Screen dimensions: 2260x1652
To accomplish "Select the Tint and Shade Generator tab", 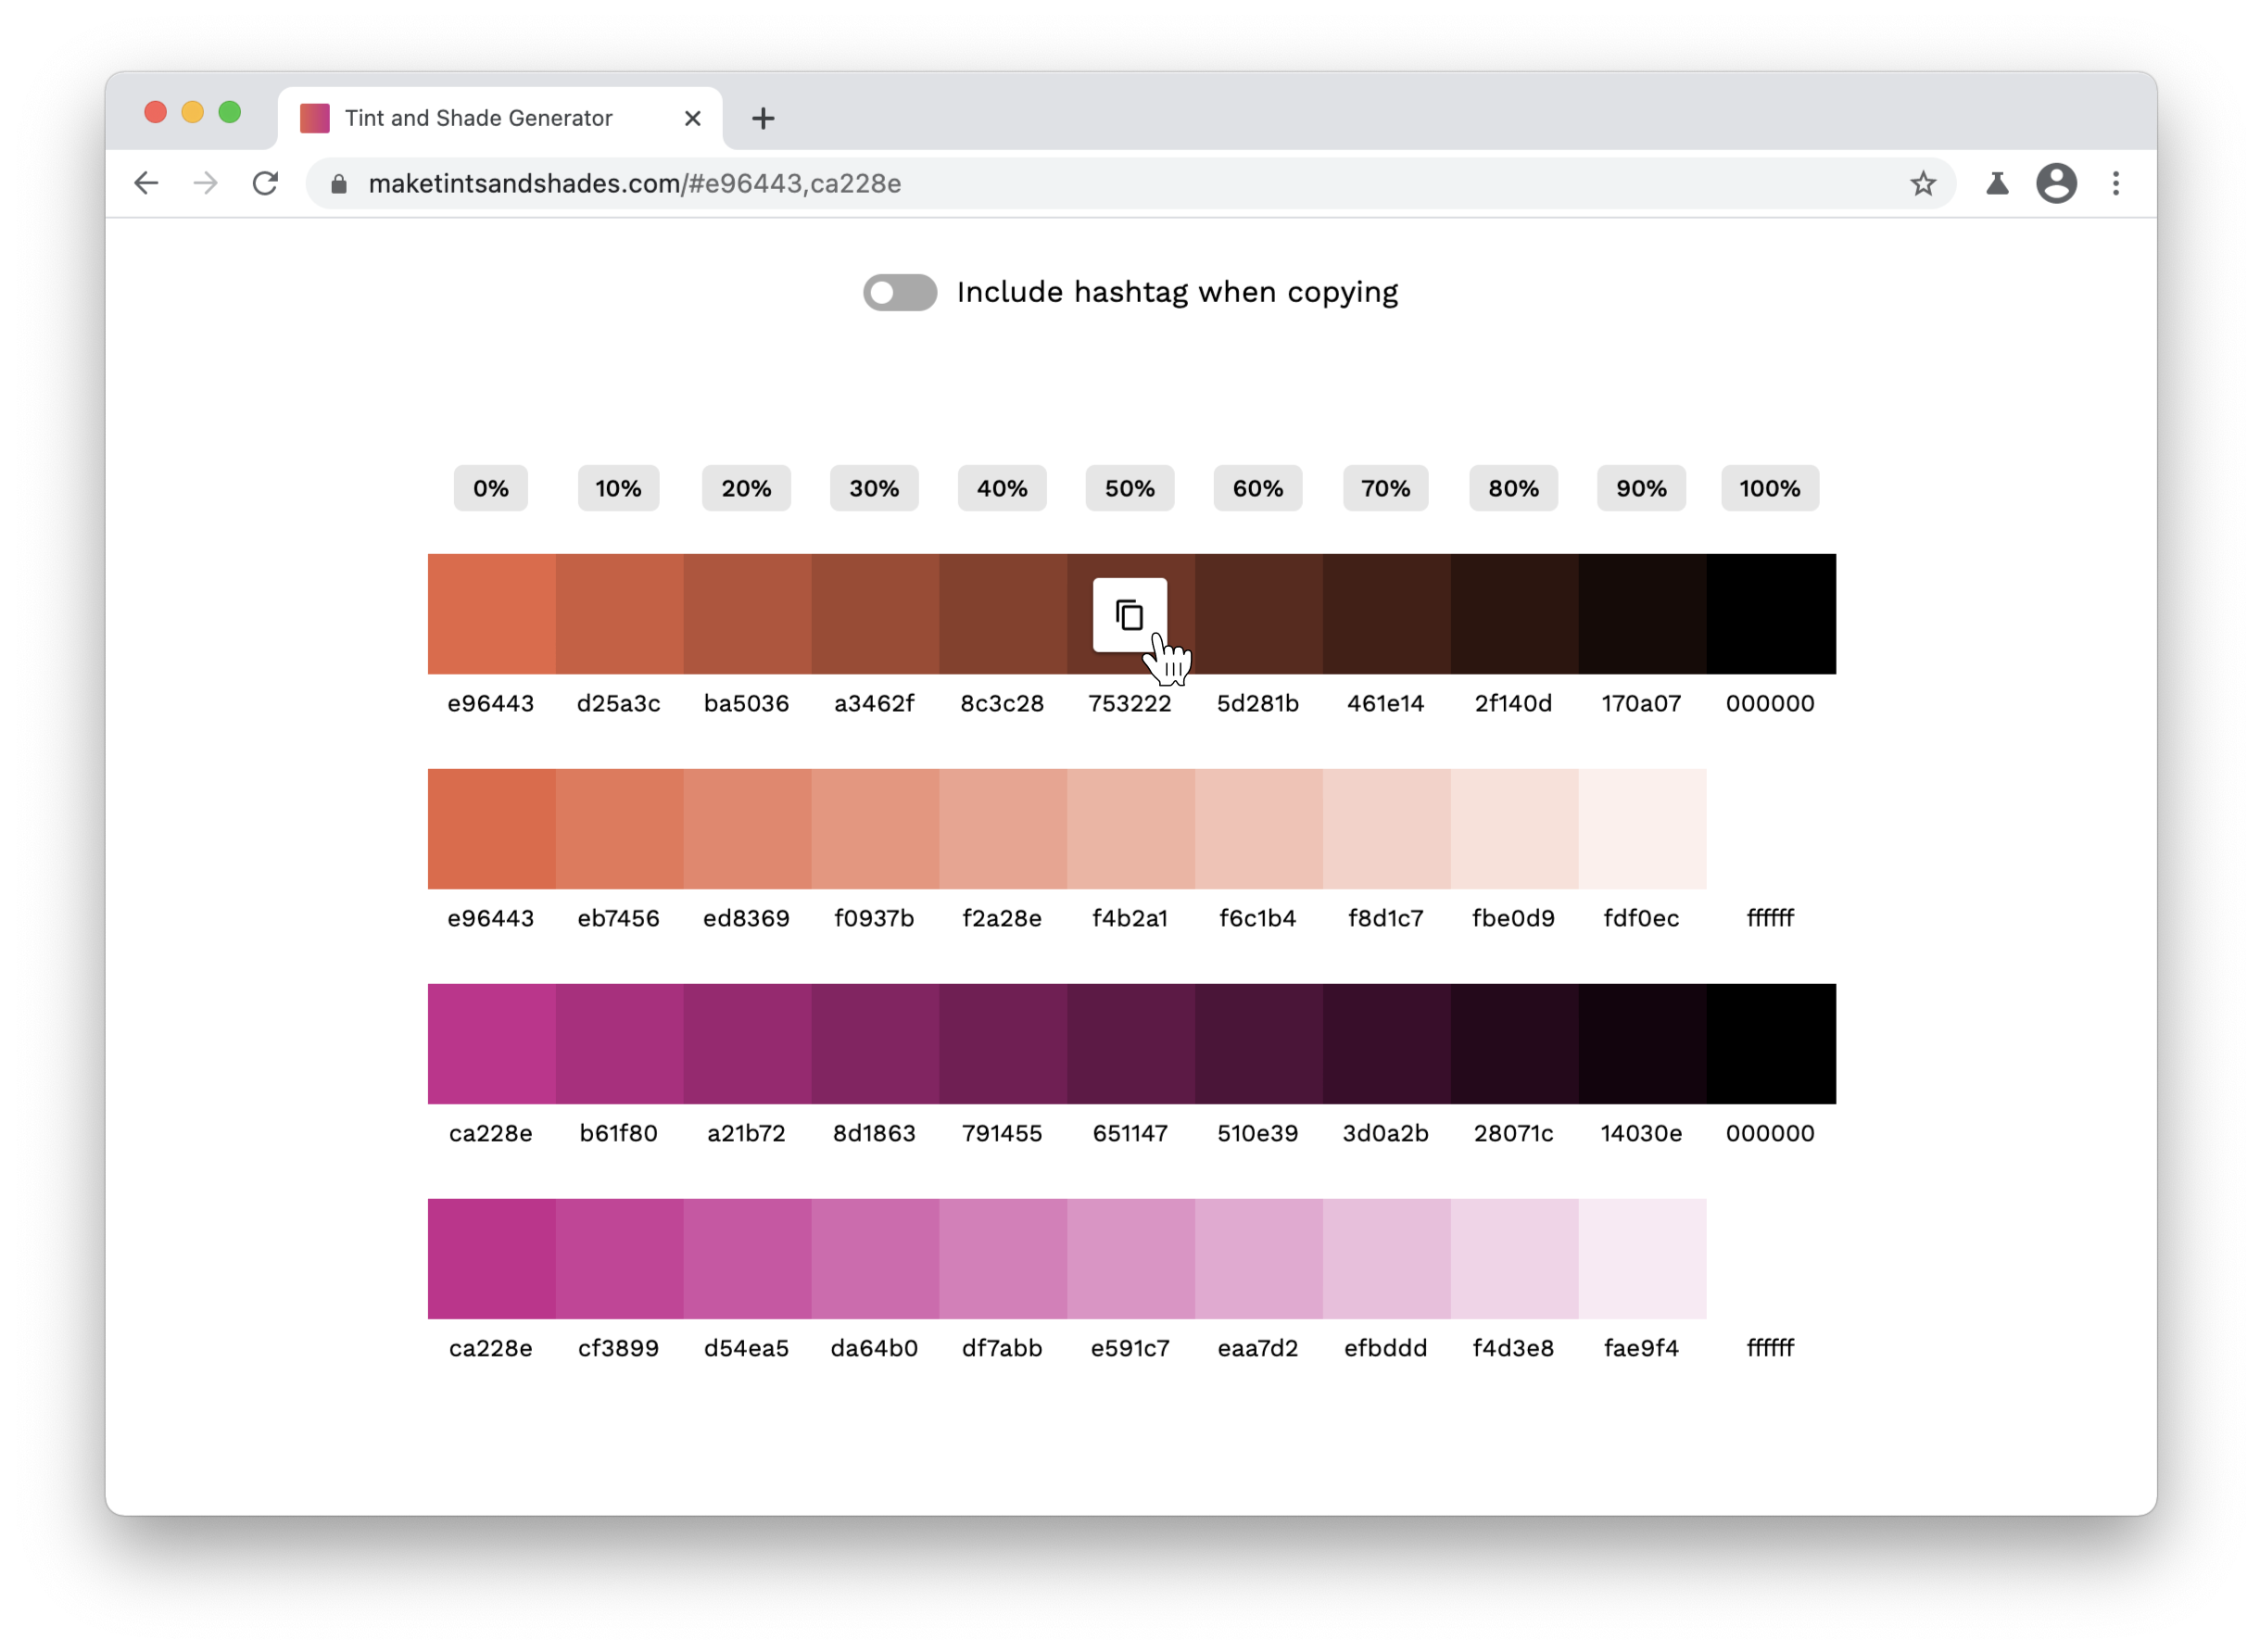I will click(478, 119).
